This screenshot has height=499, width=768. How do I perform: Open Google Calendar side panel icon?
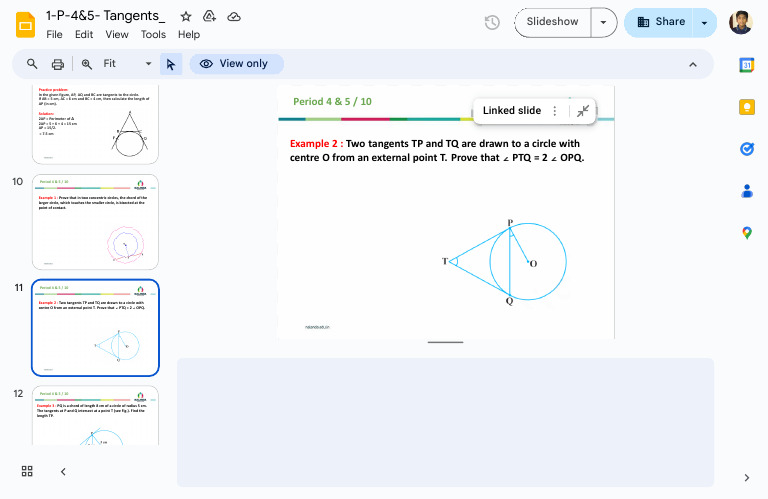[746, 65]
